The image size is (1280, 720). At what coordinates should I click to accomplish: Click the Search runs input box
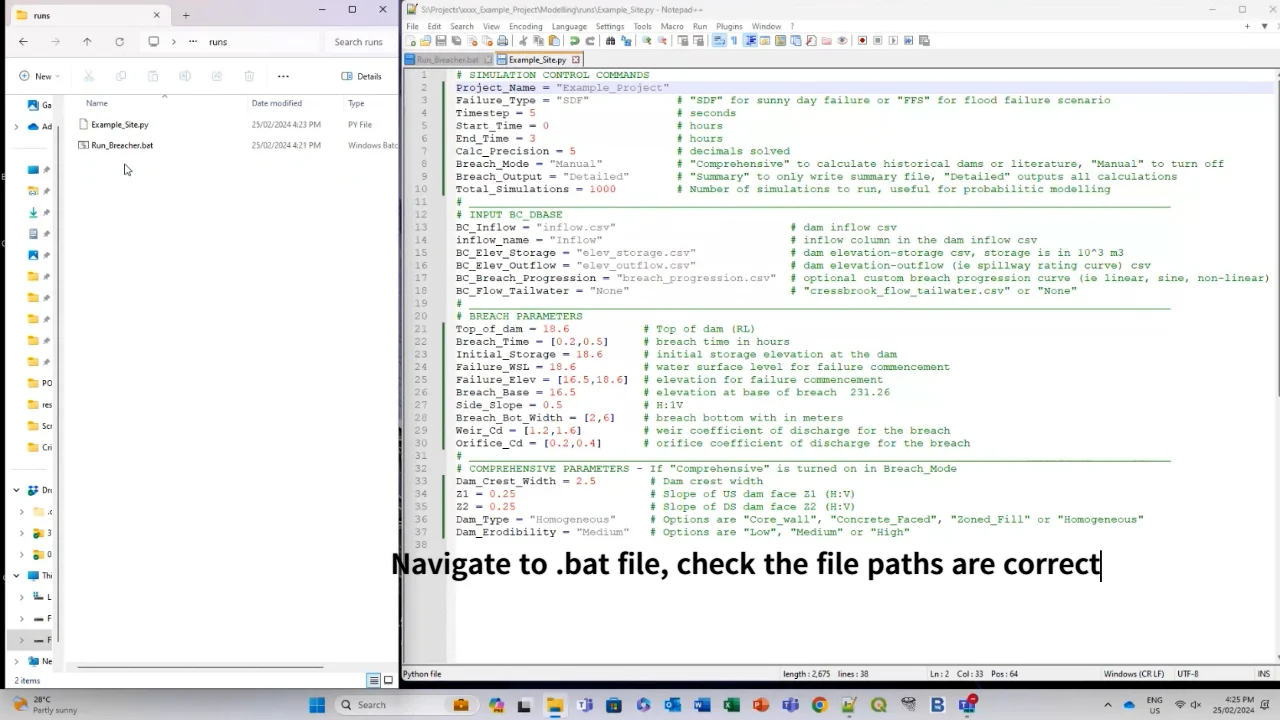pyautogui.click(x=358, y=42)
